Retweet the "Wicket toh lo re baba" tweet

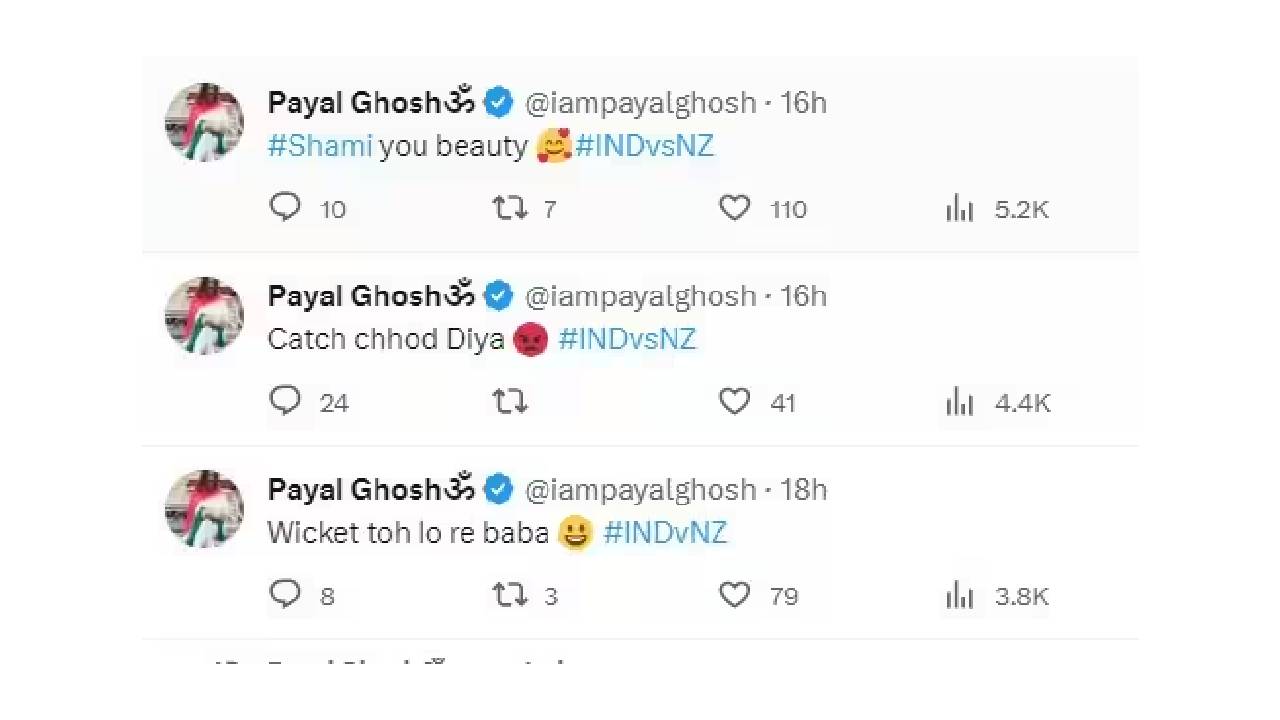tap(510, 595)
